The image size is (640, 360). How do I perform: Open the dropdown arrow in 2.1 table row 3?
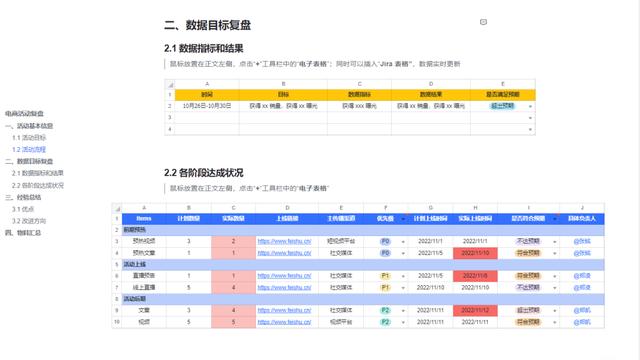point(530,118)
